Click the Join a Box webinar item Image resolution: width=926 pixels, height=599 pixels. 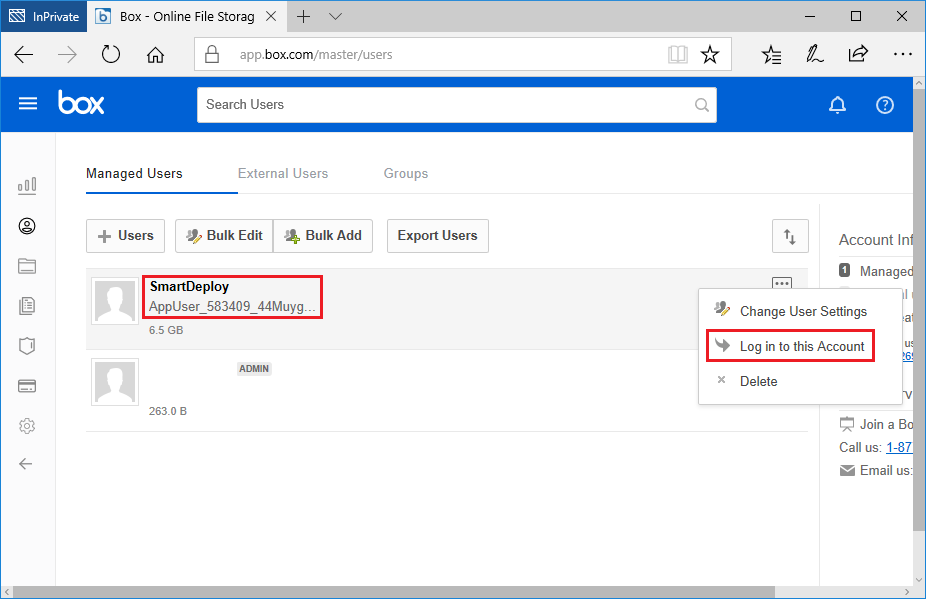pyautogui.click(x=876, y=424)
